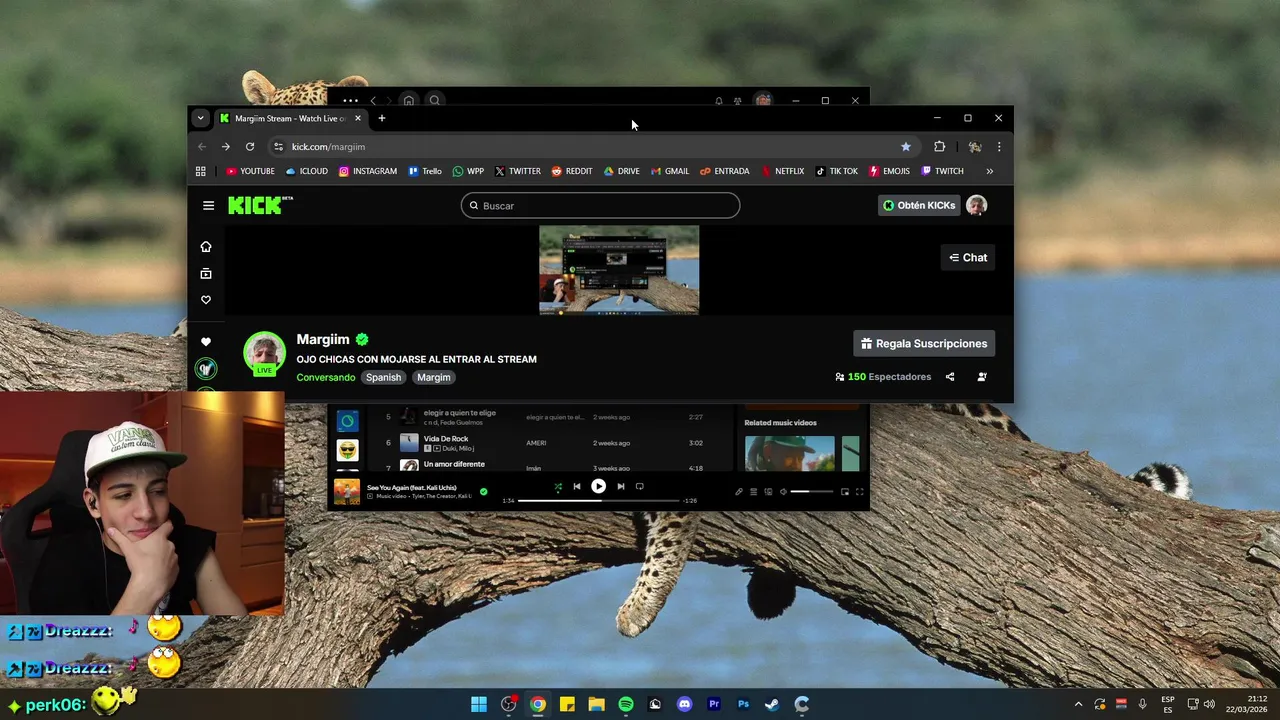
Task: Close the Margiim Stream tab
Action: 358,118
